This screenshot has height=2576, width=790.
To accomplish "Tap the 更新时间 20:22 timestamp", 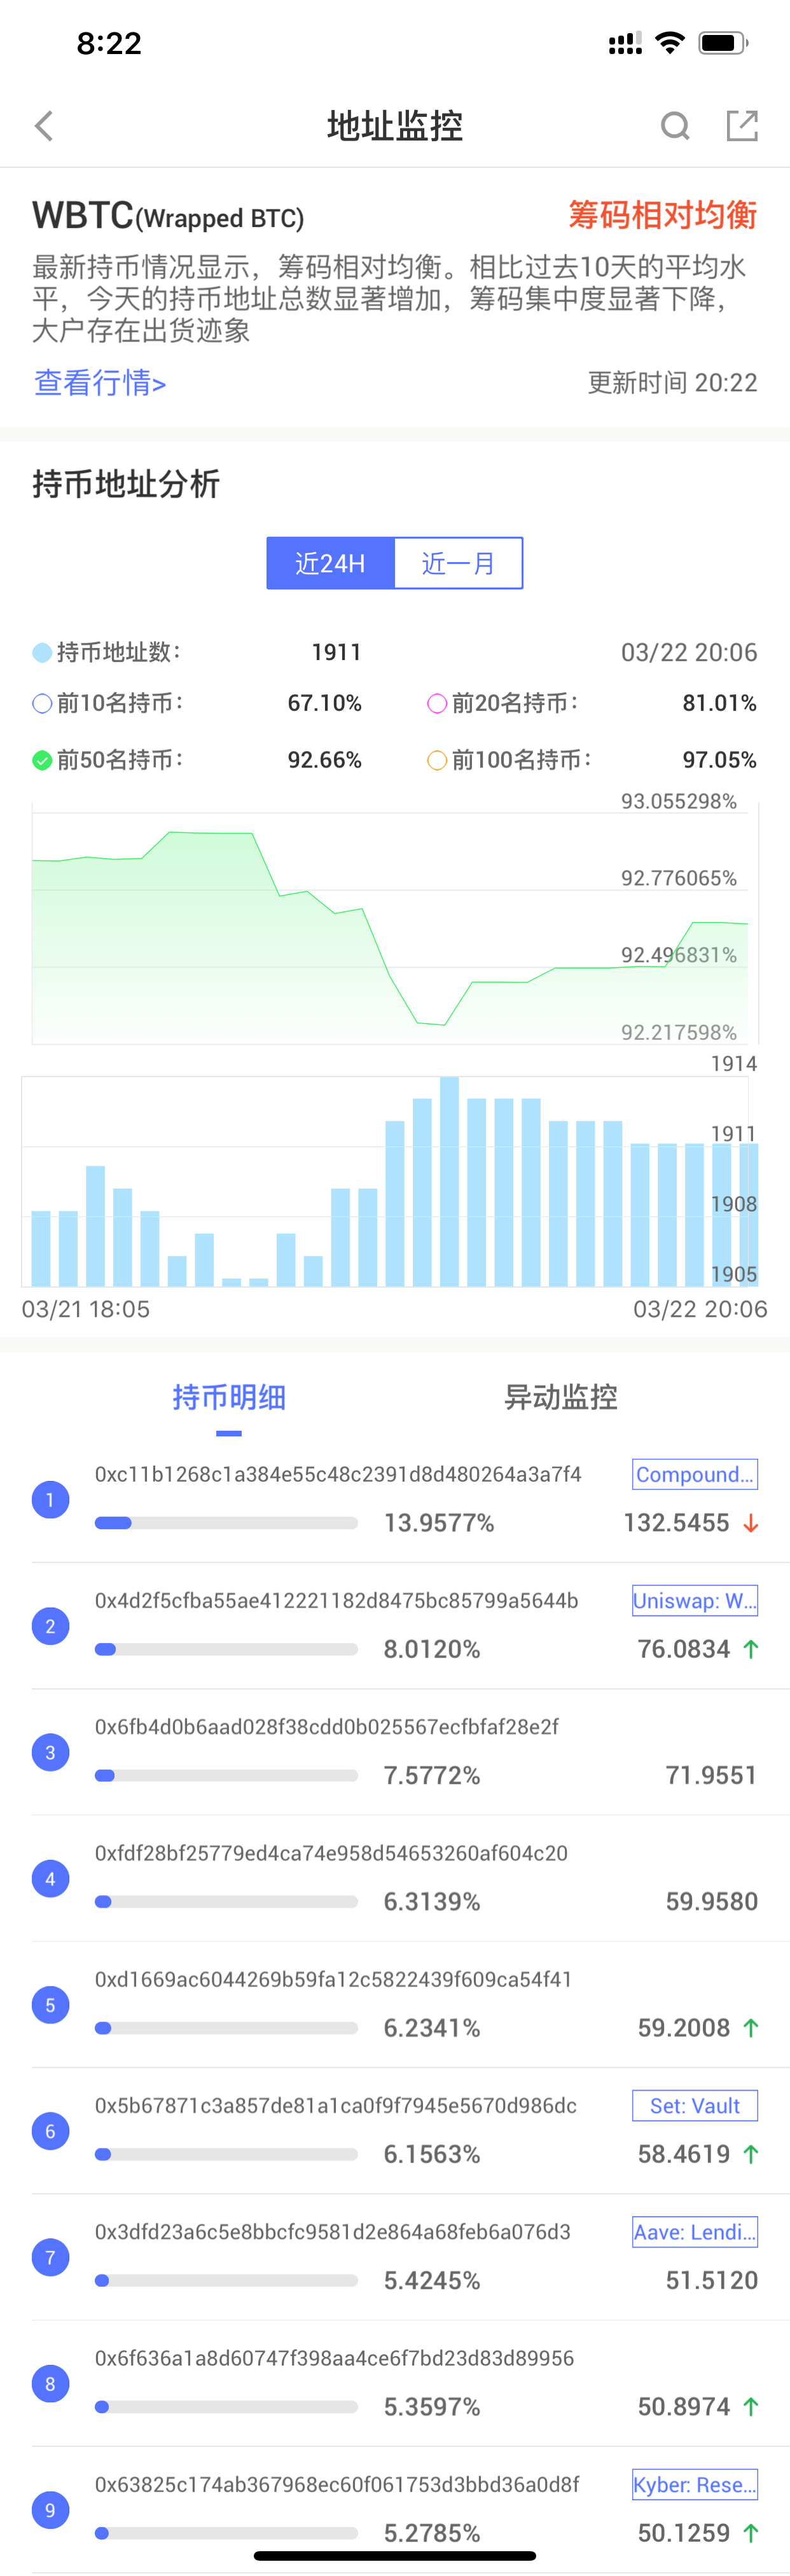I will pyautogui.click(x=673, y=383).
